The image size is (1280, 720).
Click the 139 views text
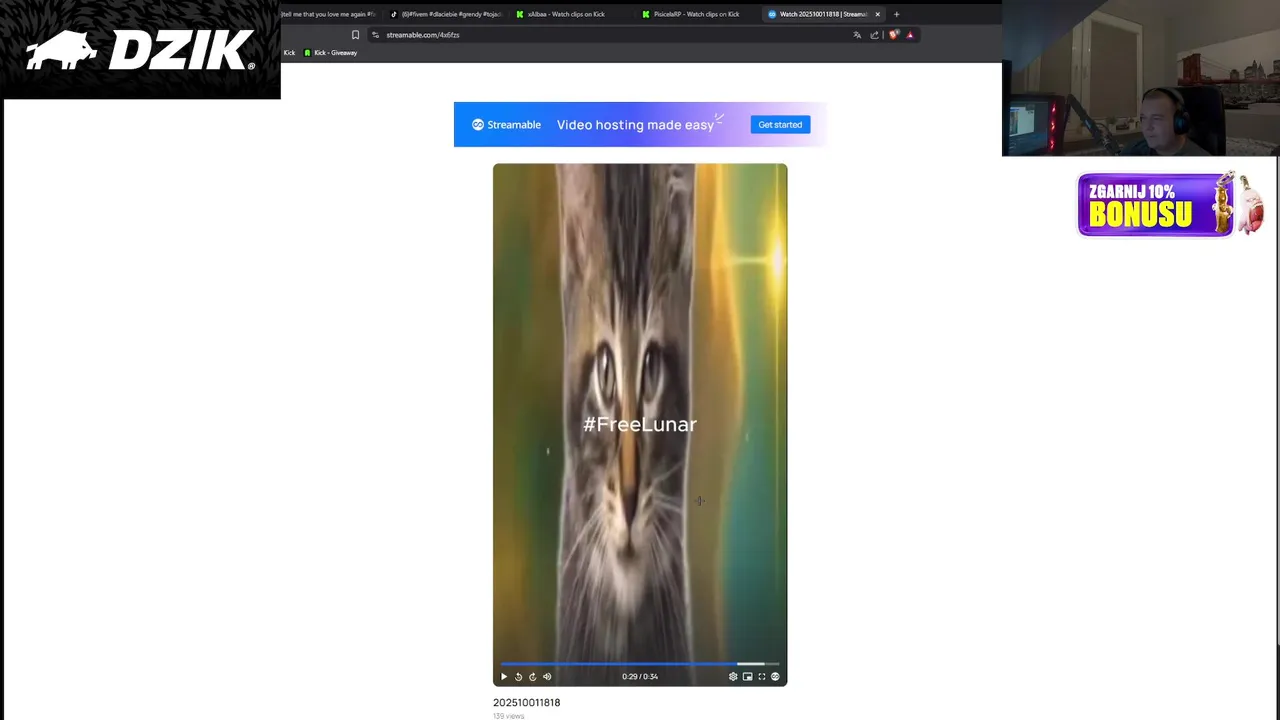pyautogui.click(x=508, y=716)
